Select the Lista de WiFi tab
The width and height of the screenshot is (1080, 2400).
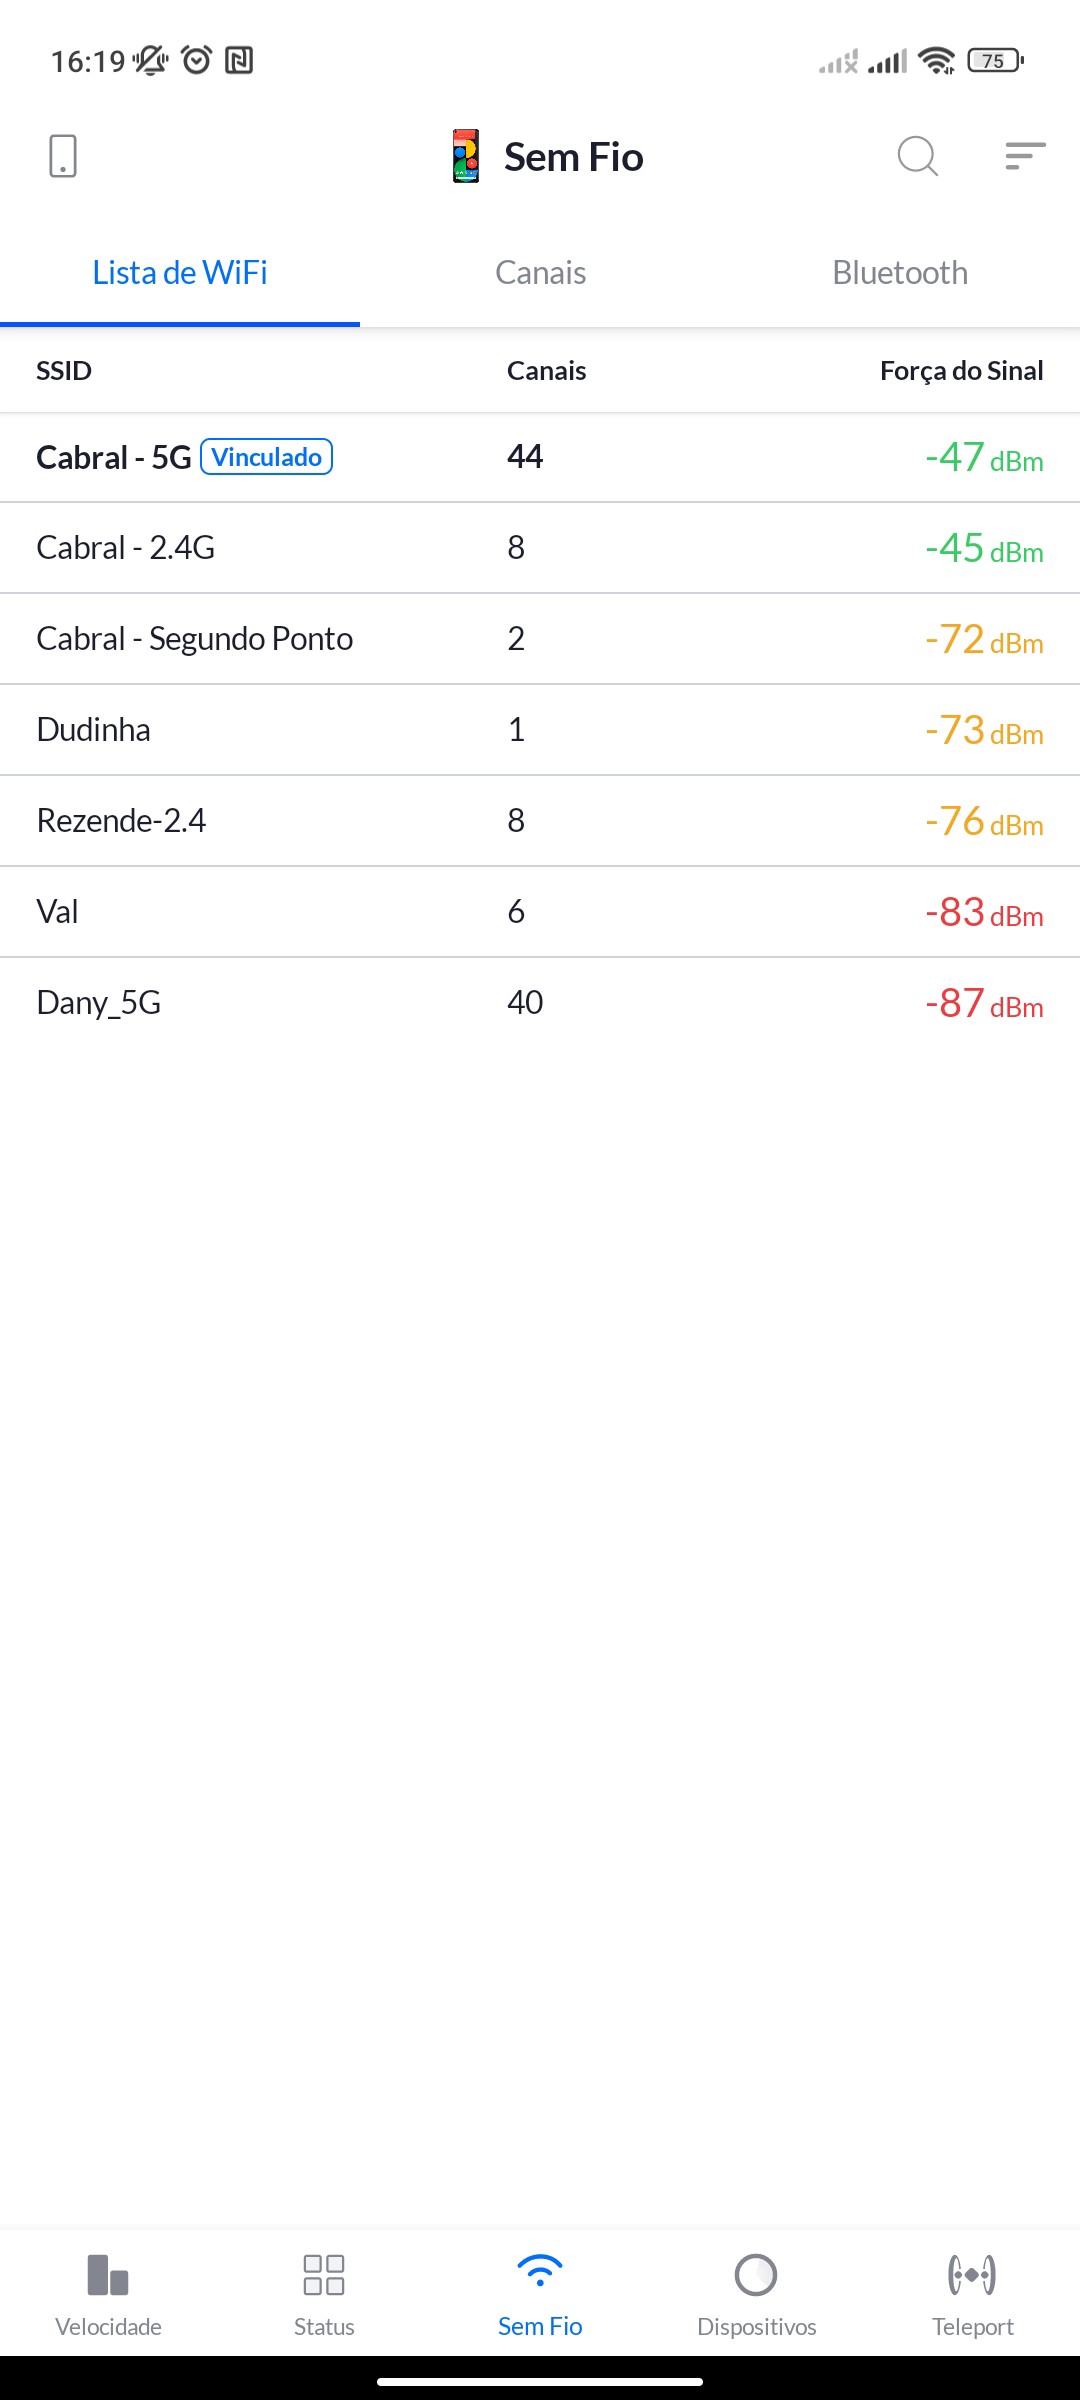[x=180, y=273]
